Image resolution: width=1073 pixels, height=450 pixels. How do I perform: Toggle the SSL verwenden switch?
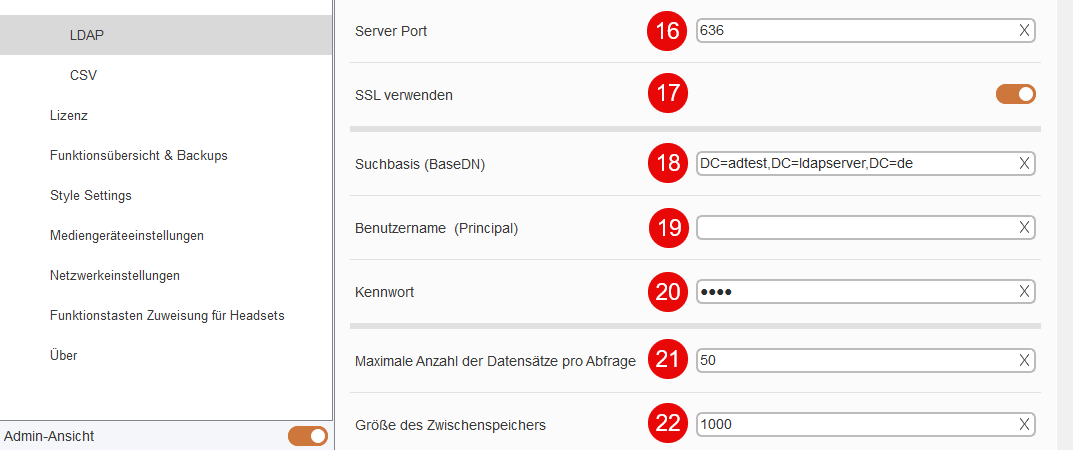tap(1016, 94)
